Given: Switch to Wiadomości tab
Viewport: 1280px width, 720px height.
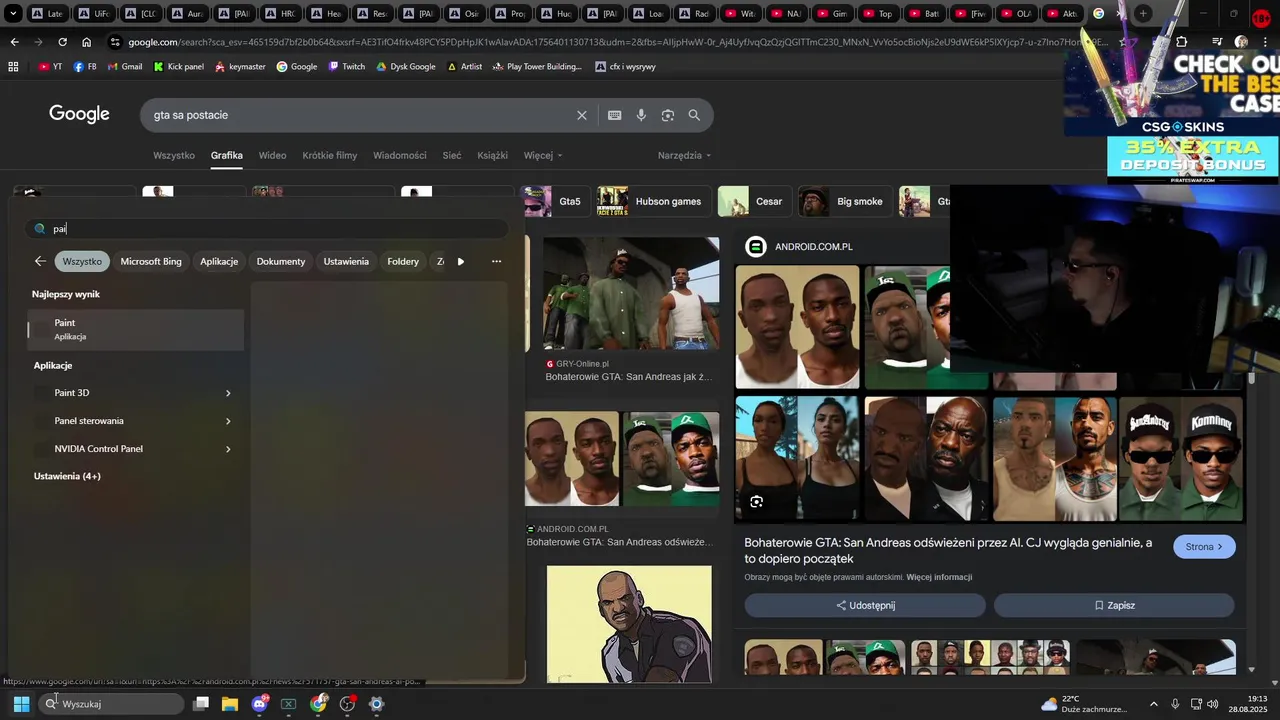Looking at the screenshot, I should pos(400,155).
